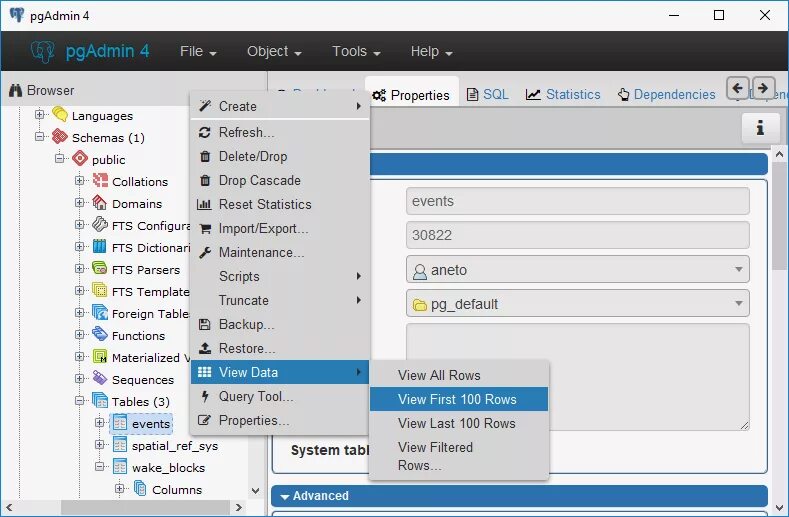Click the name field containing events
The height and width of the screenshot is (517, 789).
(x=578, y=201)
